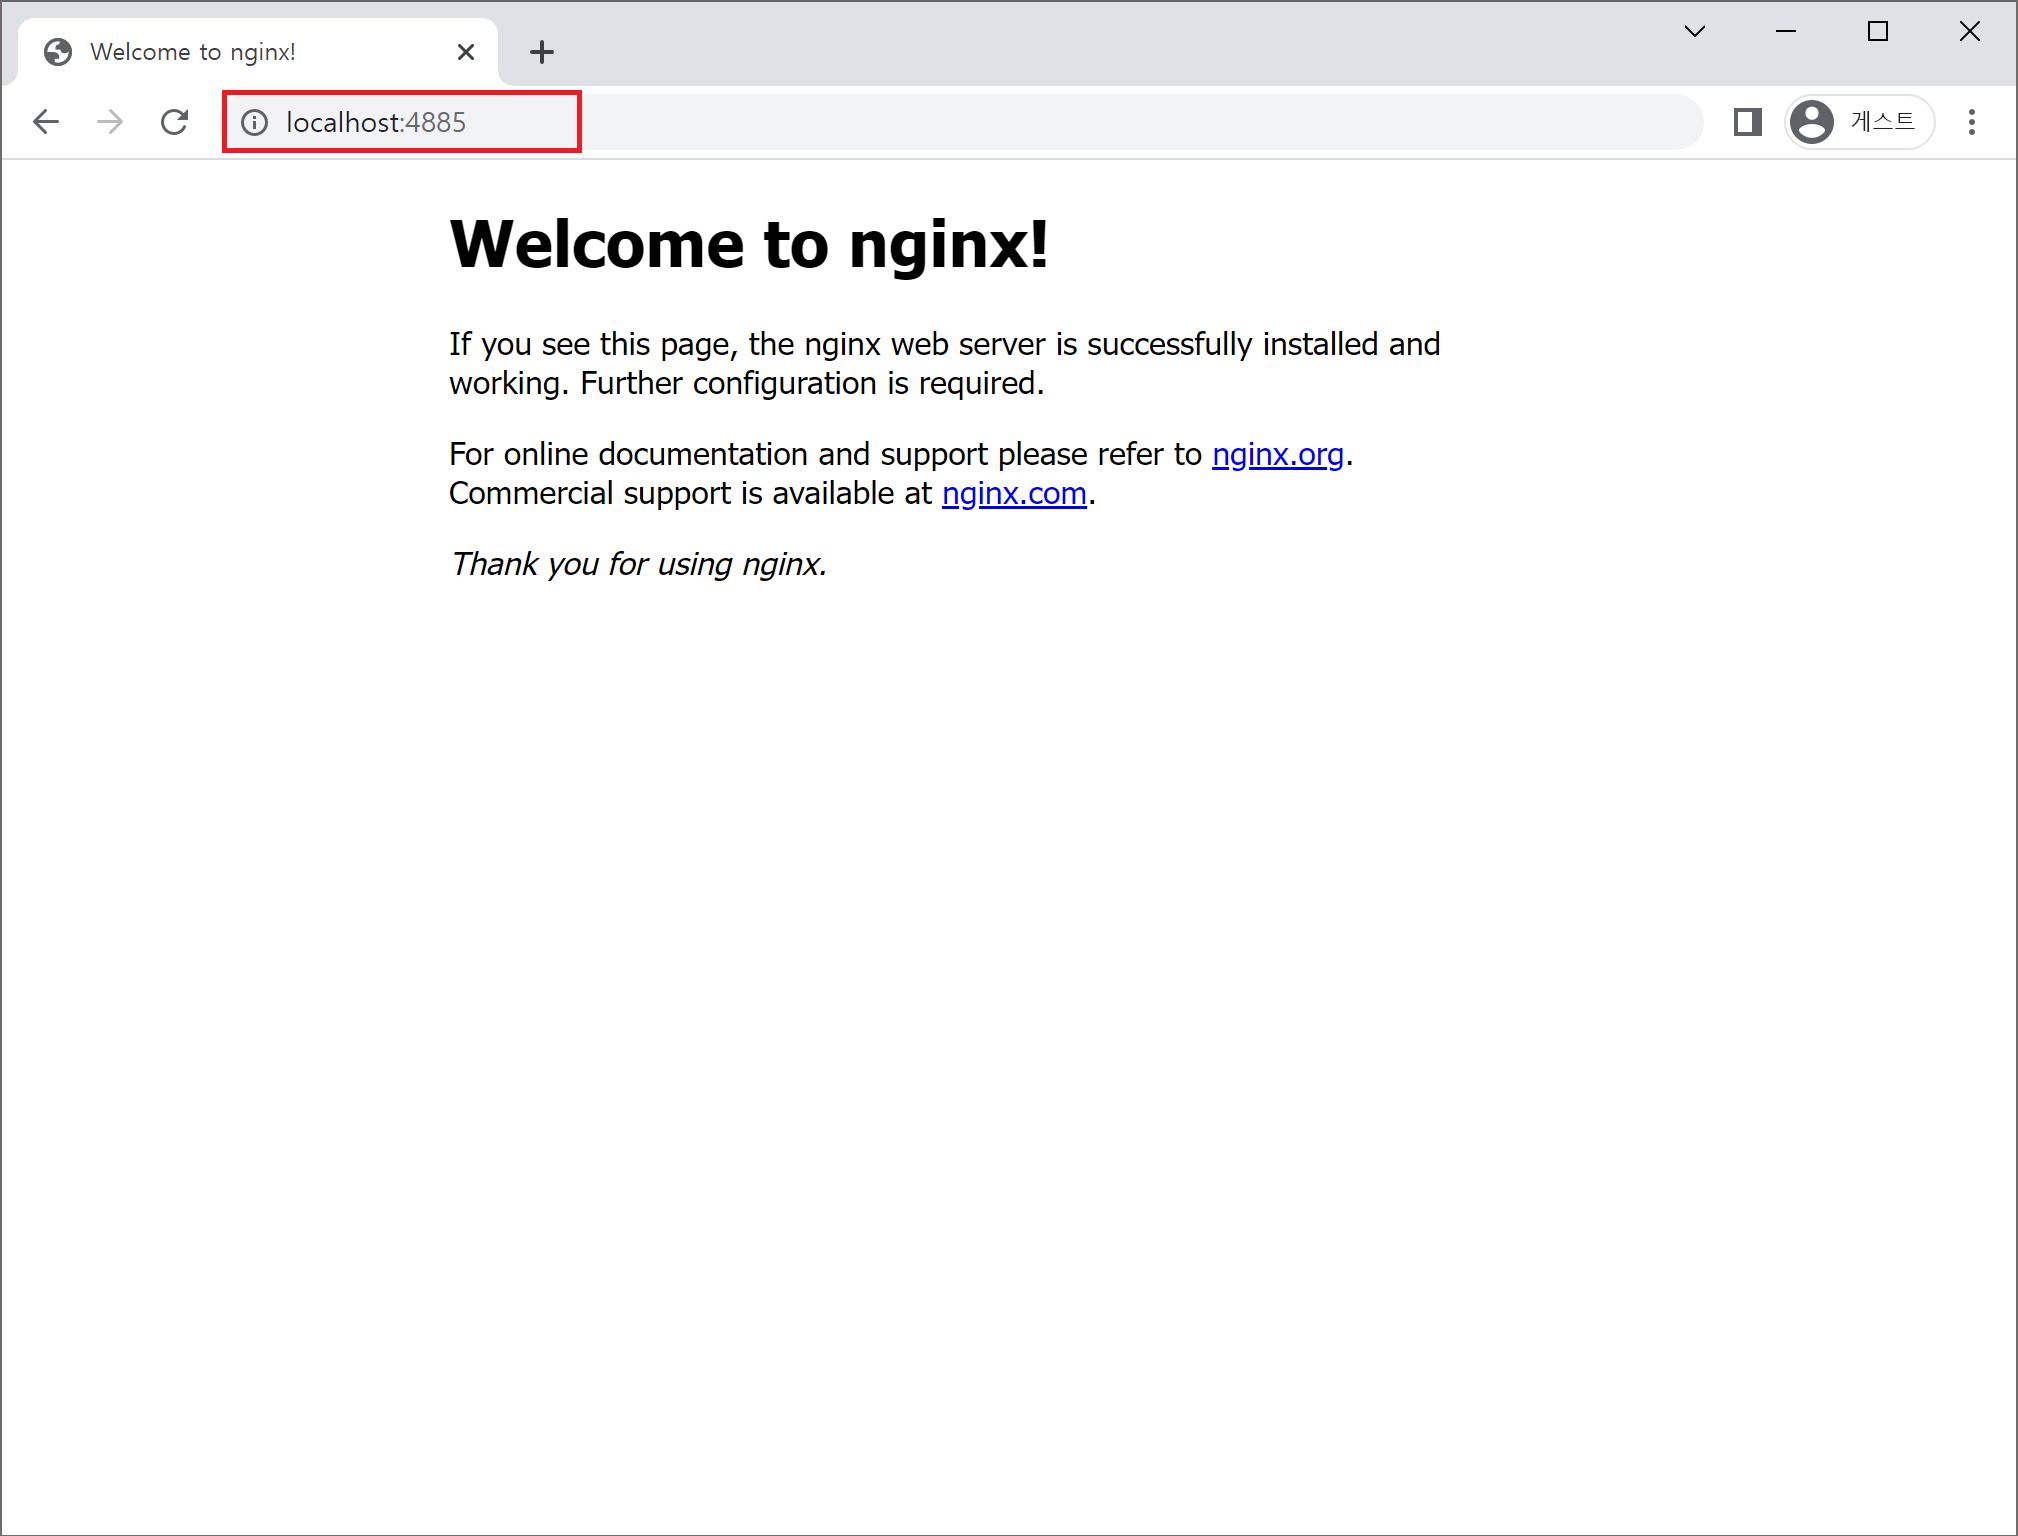Close the browser window
Image resolution: width=2018 pixels, height=1536 pixels.
pos(1970,31)
